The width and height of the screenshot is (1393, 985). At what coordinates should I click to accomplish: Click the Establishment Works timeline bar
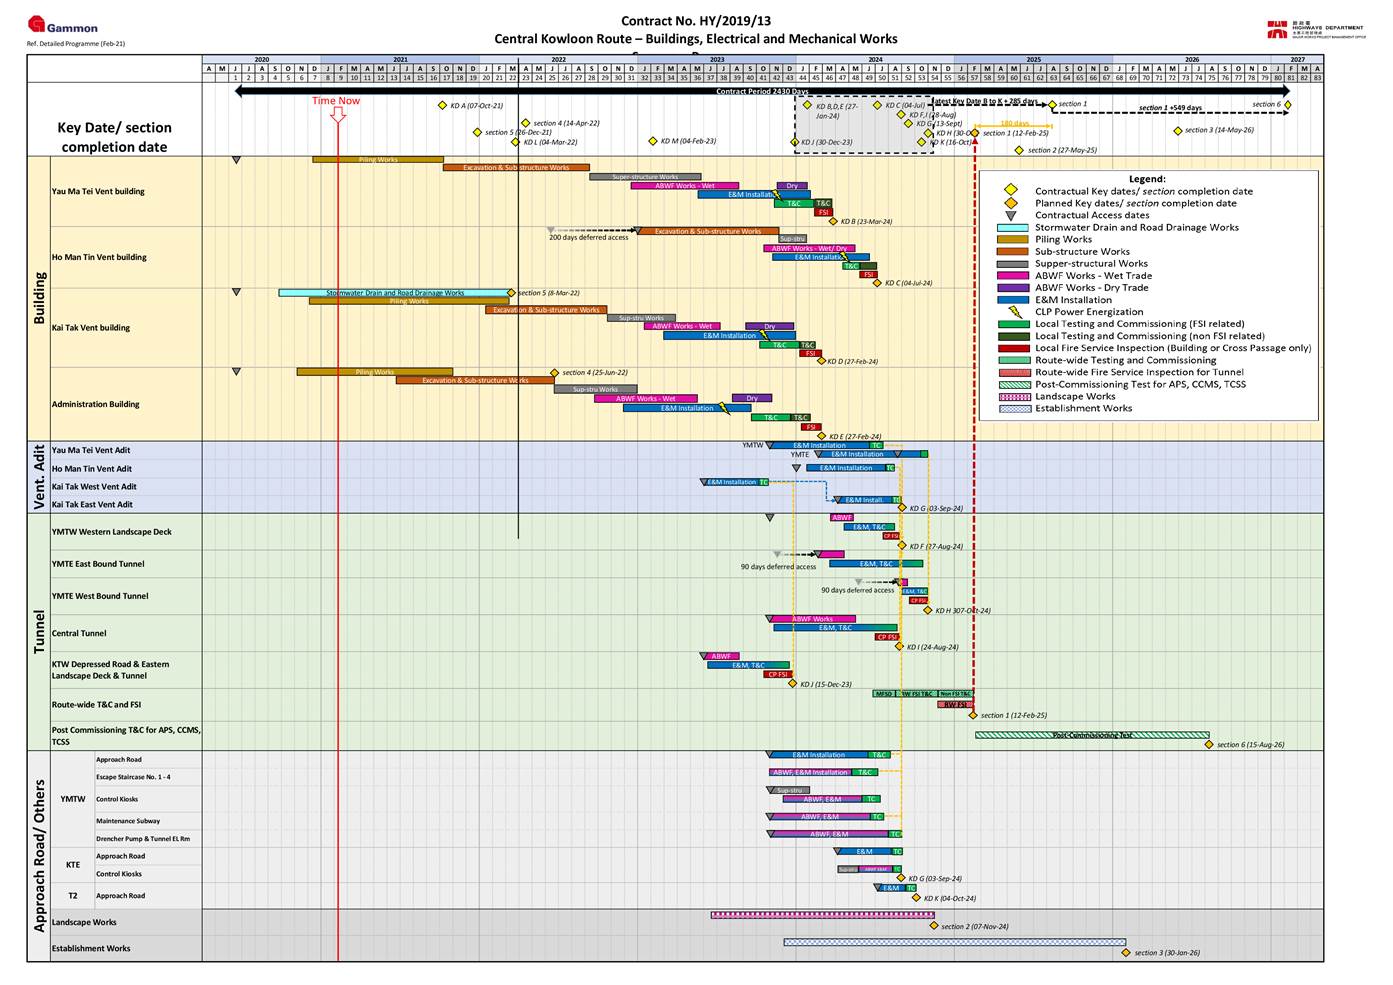(954, 942)
